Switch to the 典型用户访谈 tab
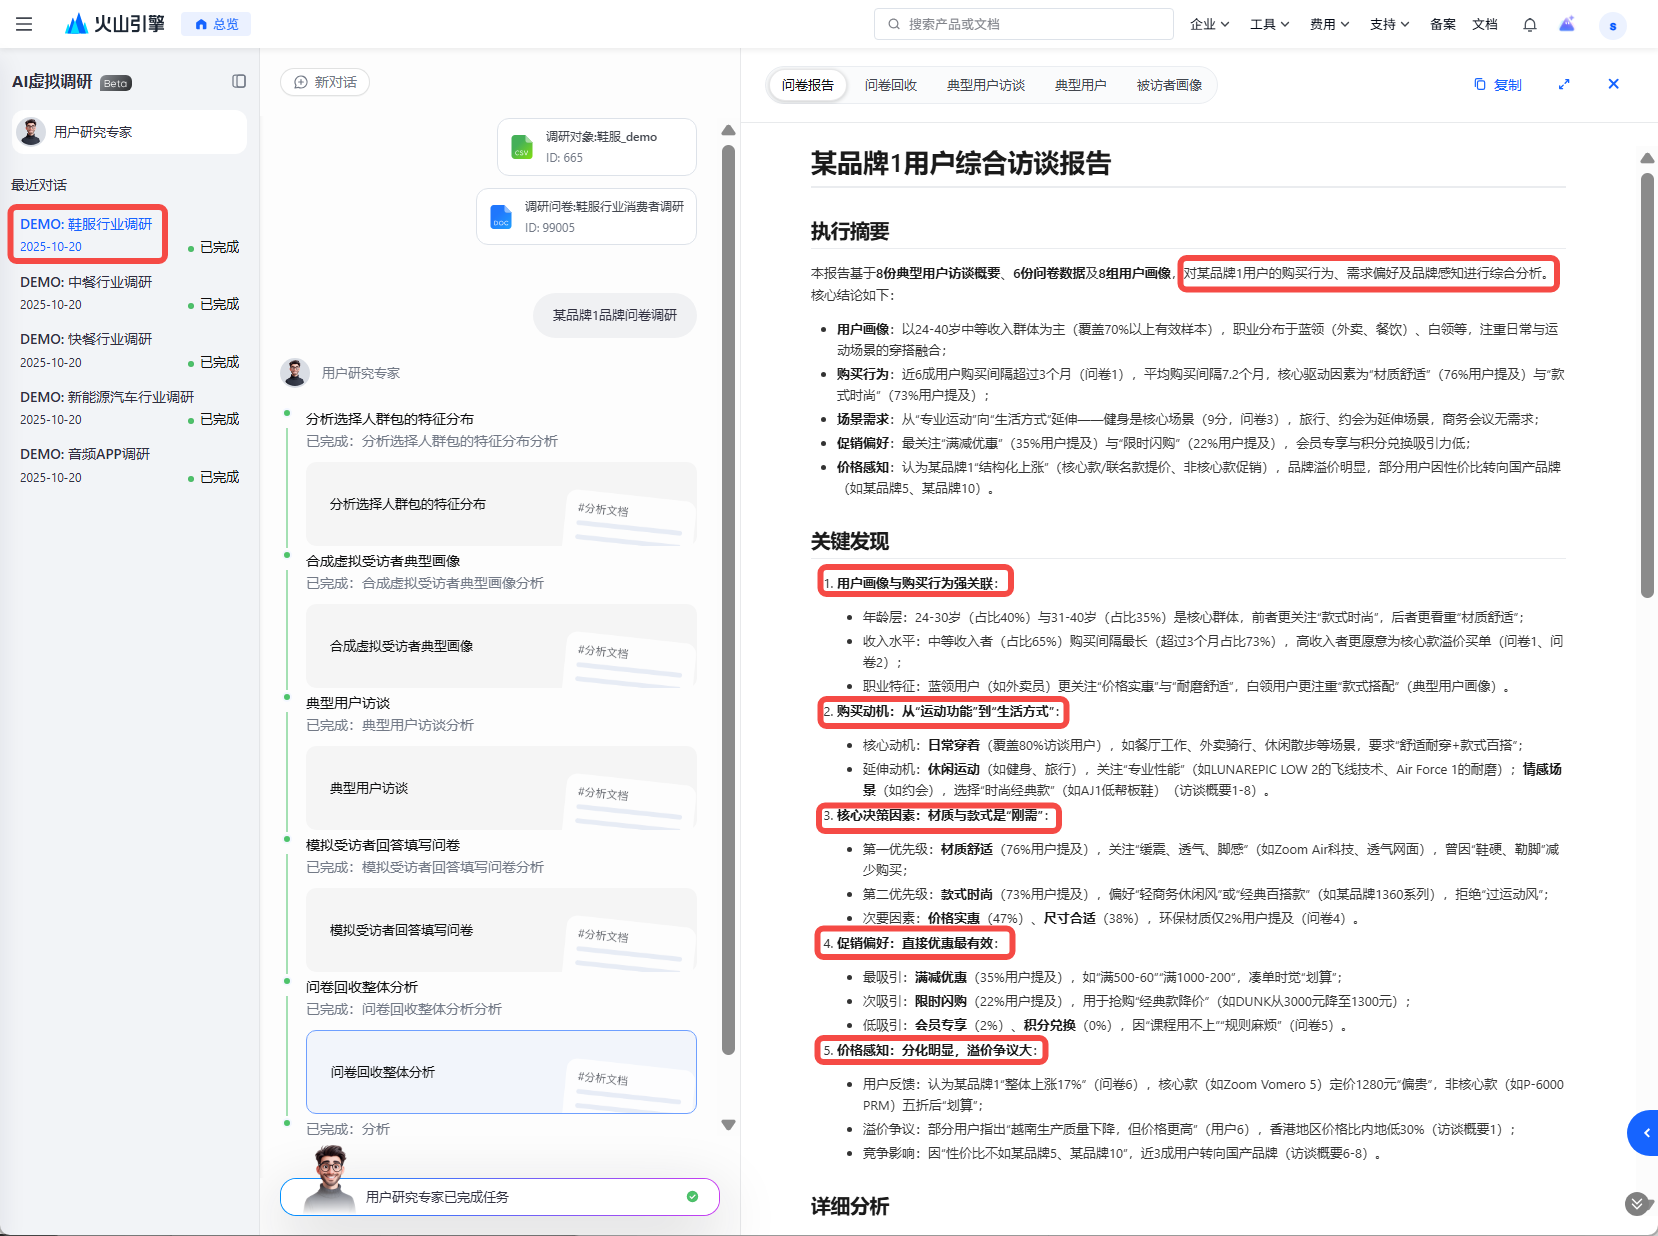Screen dimensions: 1658x1236 (x=986, y=85)
